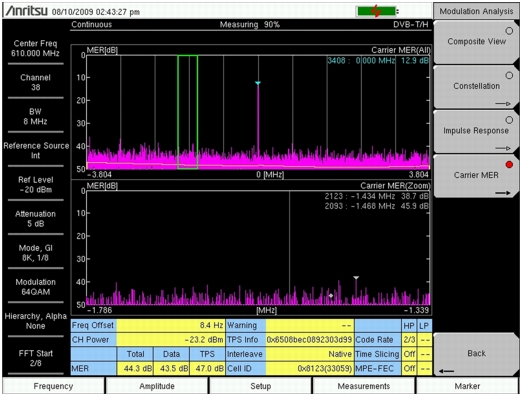
Task: Click the battery charging indicator icon
Action: [377, 12]
